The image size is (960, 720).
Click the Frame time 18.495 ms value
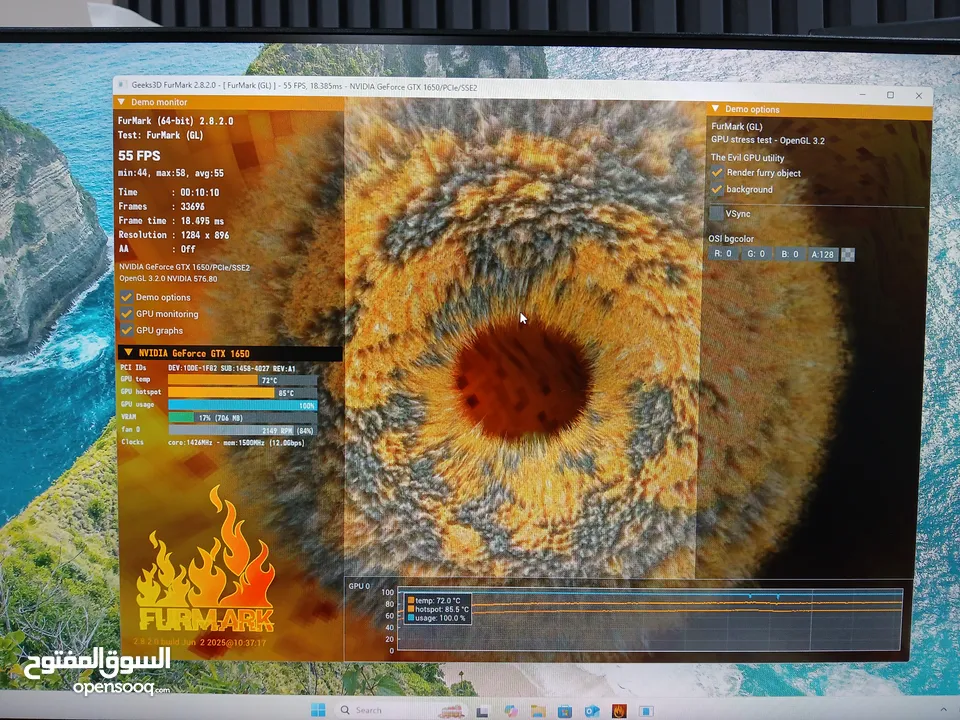pos(202,220)
